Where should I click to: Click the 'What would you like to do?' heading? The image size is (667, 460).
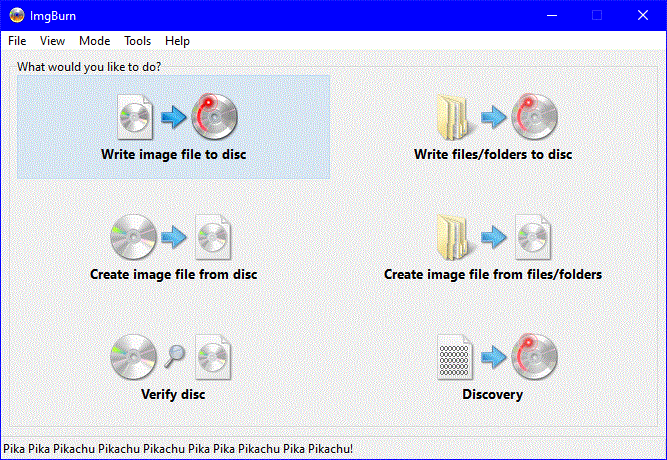89,67
